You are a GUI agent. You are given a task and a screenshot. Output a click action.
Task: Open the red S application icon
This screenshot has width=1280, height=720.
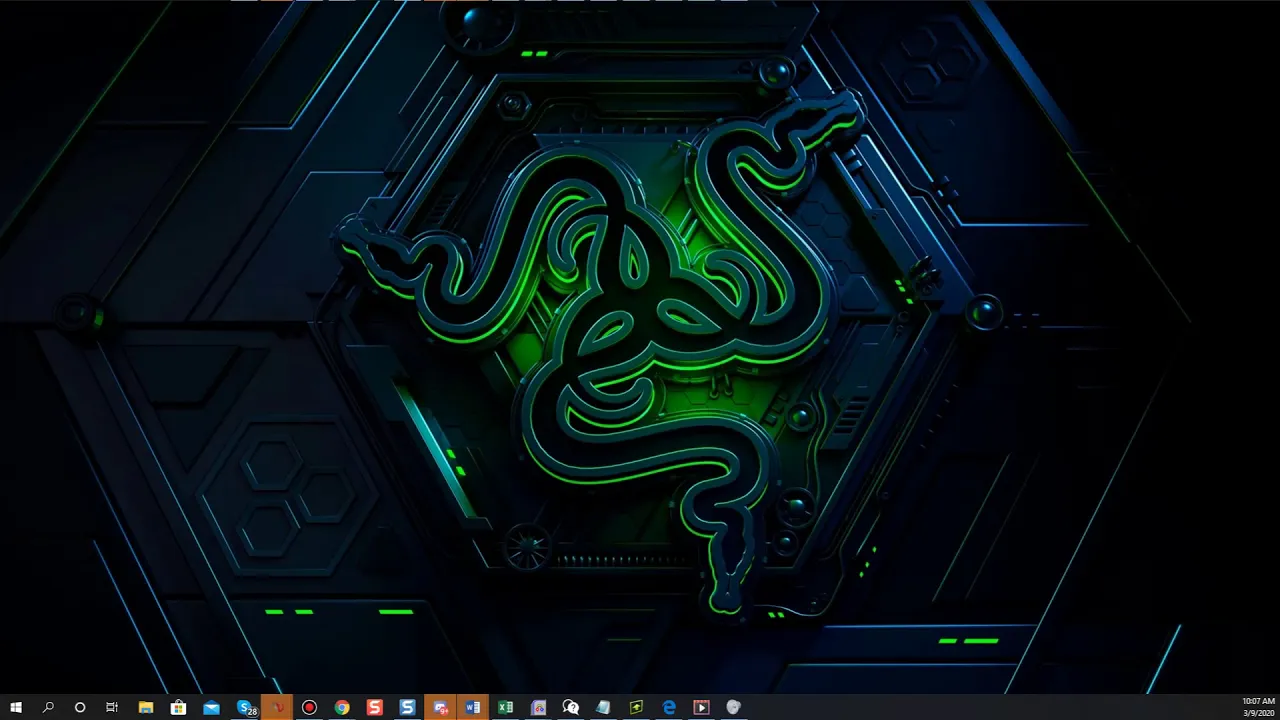pyautogui.click(x=375, y=707)
